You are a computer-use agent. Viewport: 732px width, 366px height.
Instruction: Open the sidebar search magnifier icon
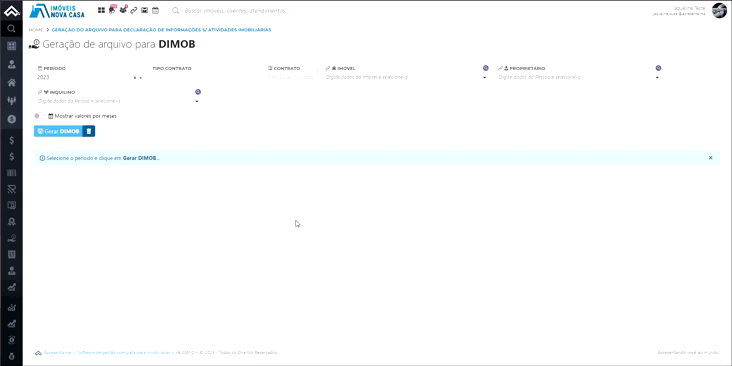(x=12, y=28)
